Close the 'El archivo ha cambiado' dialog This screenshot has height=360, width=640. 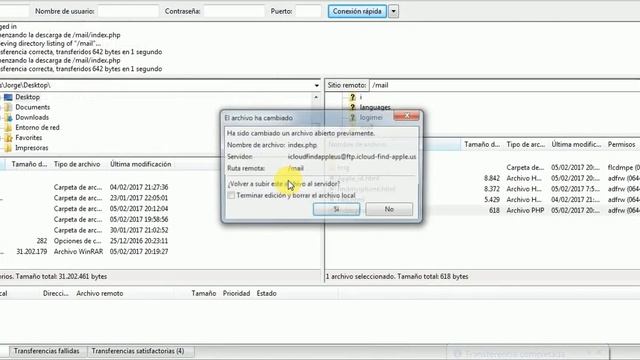pyautogui.click(x=407, y=116)
